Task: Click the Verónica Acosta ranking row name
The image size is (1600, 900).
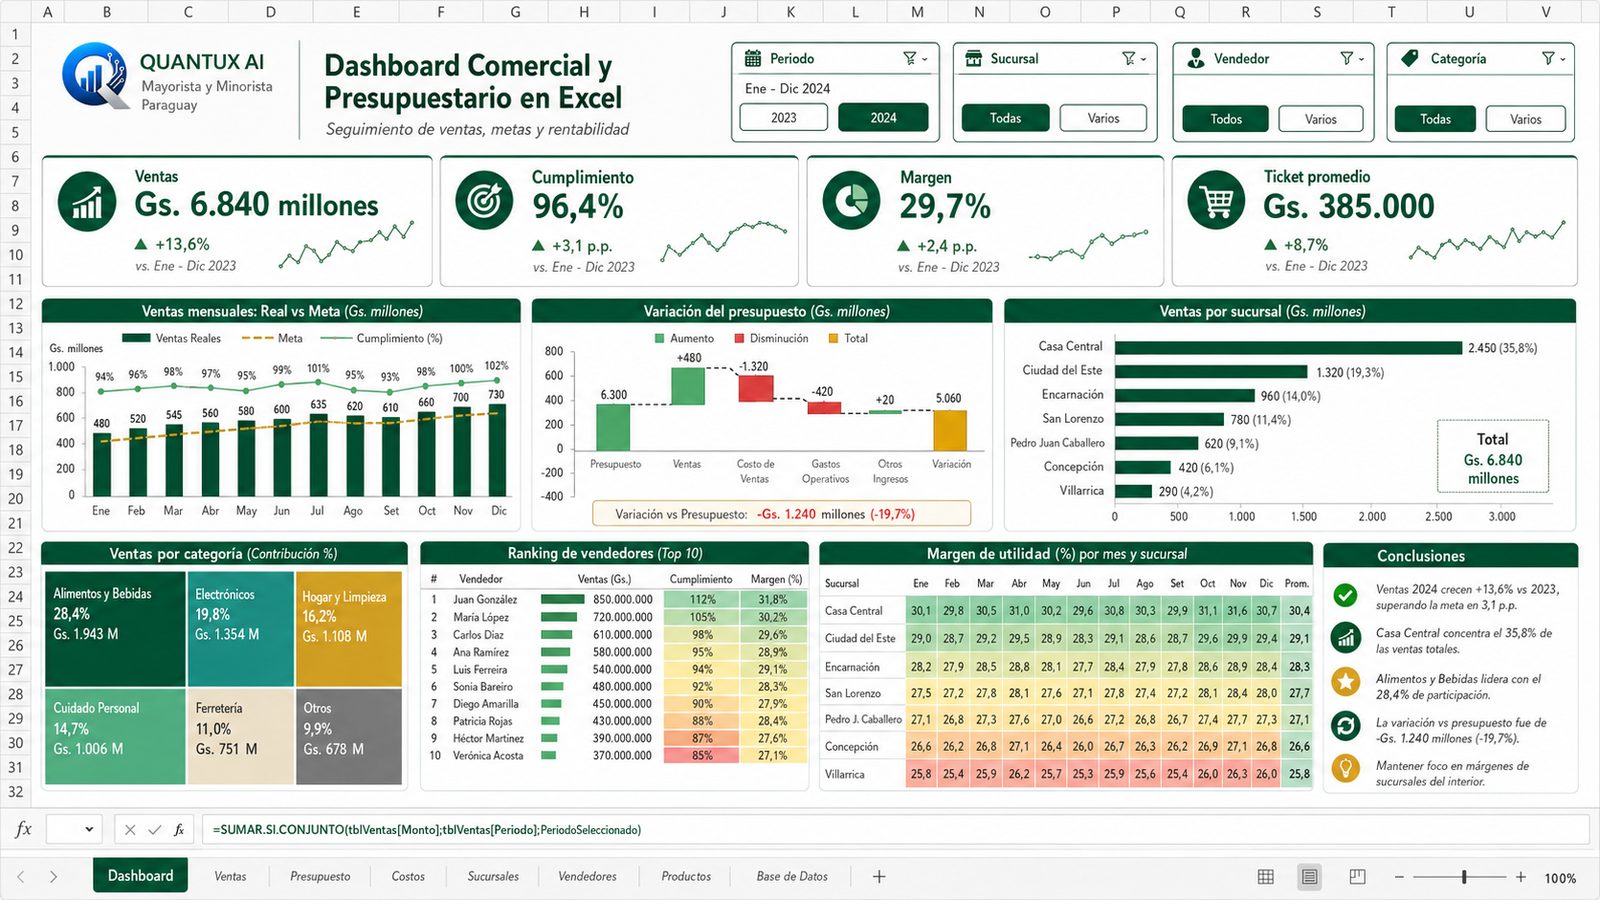Action: (x=488, y=756)
